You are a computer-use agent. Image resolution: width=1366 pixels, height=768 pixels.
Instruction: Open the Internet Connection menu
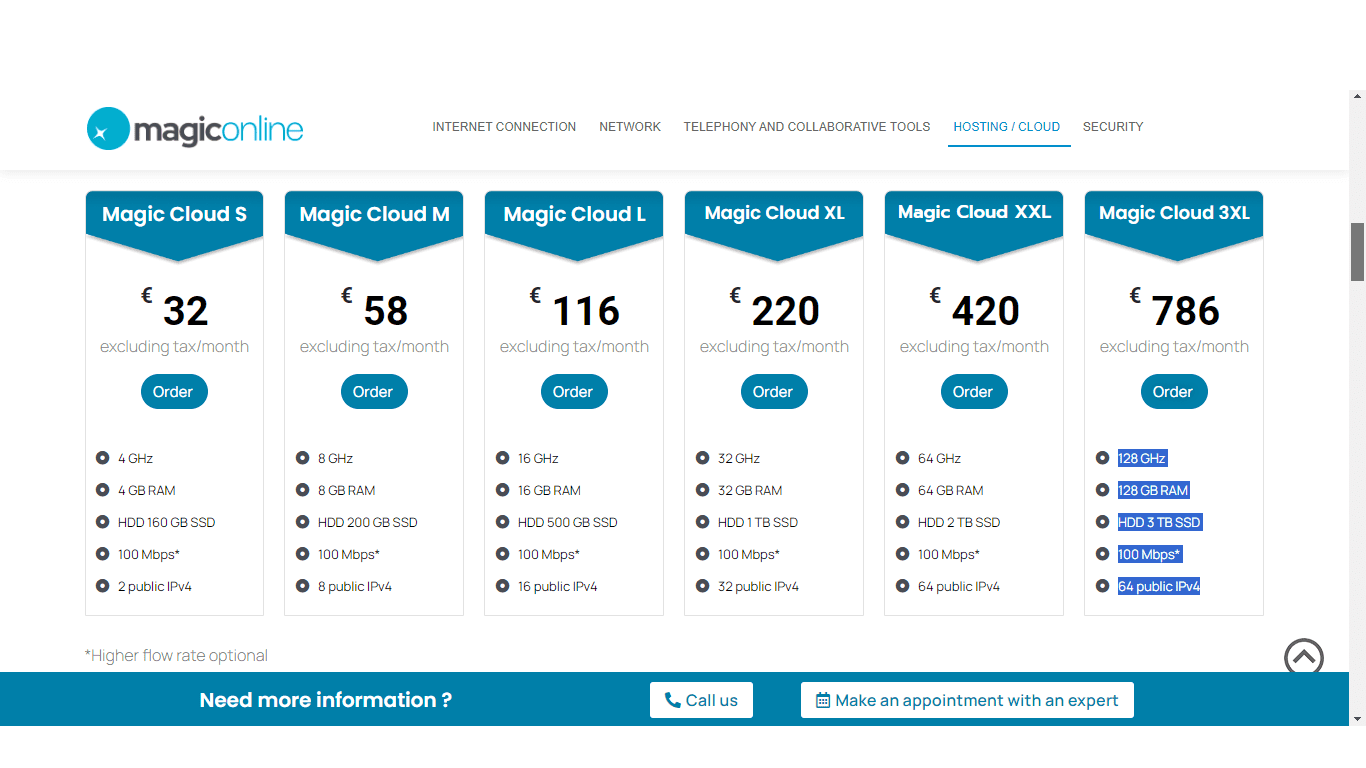tap(504, 127)
